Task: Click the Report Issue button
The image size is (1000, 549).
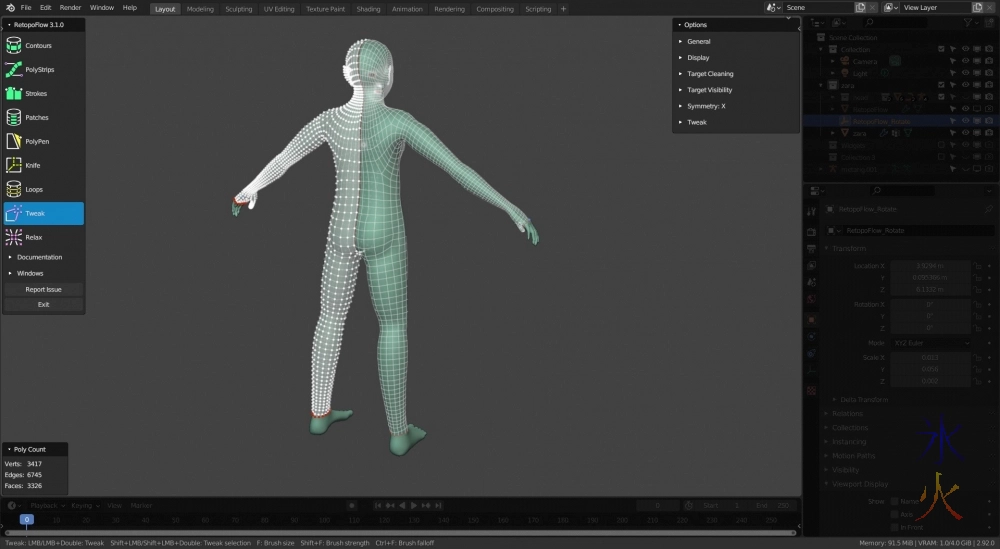Action: (43, 289)
